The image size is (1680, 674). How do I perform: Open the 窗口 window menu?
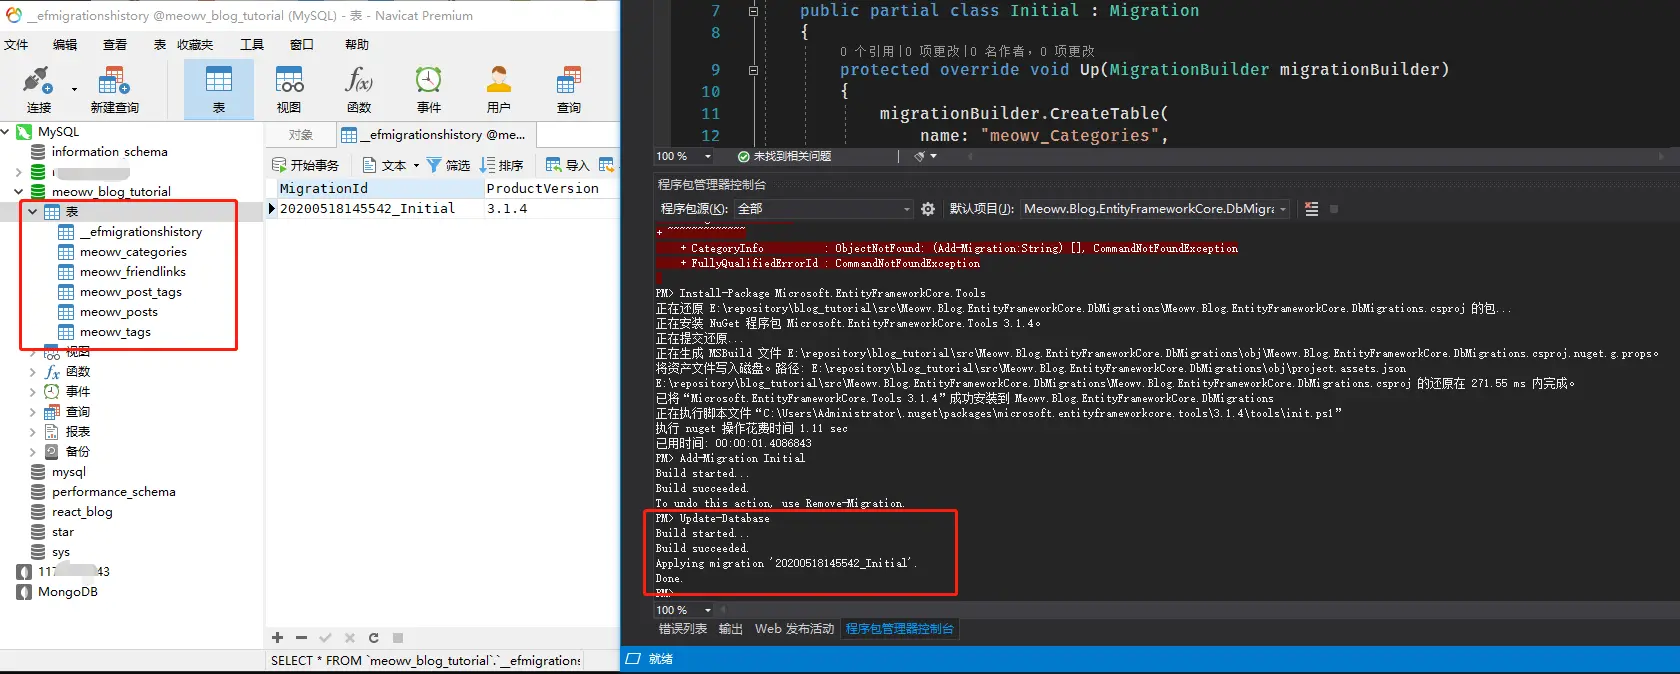[x=302, y=45]
